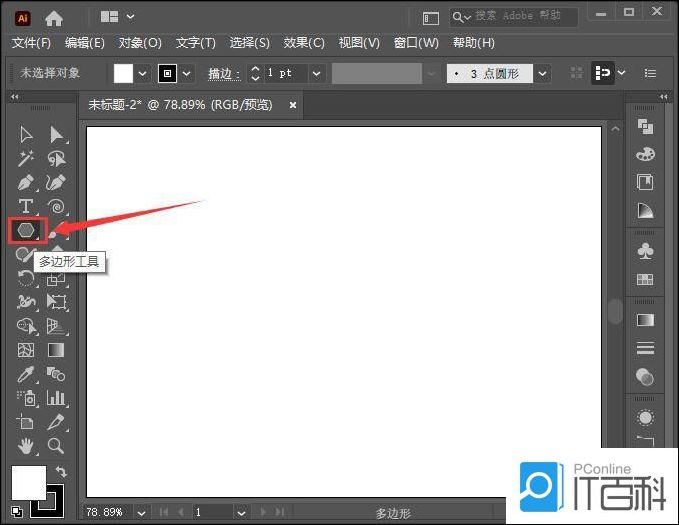
Task: Select the Shape Builder tool
Action: tap(26, 325)
